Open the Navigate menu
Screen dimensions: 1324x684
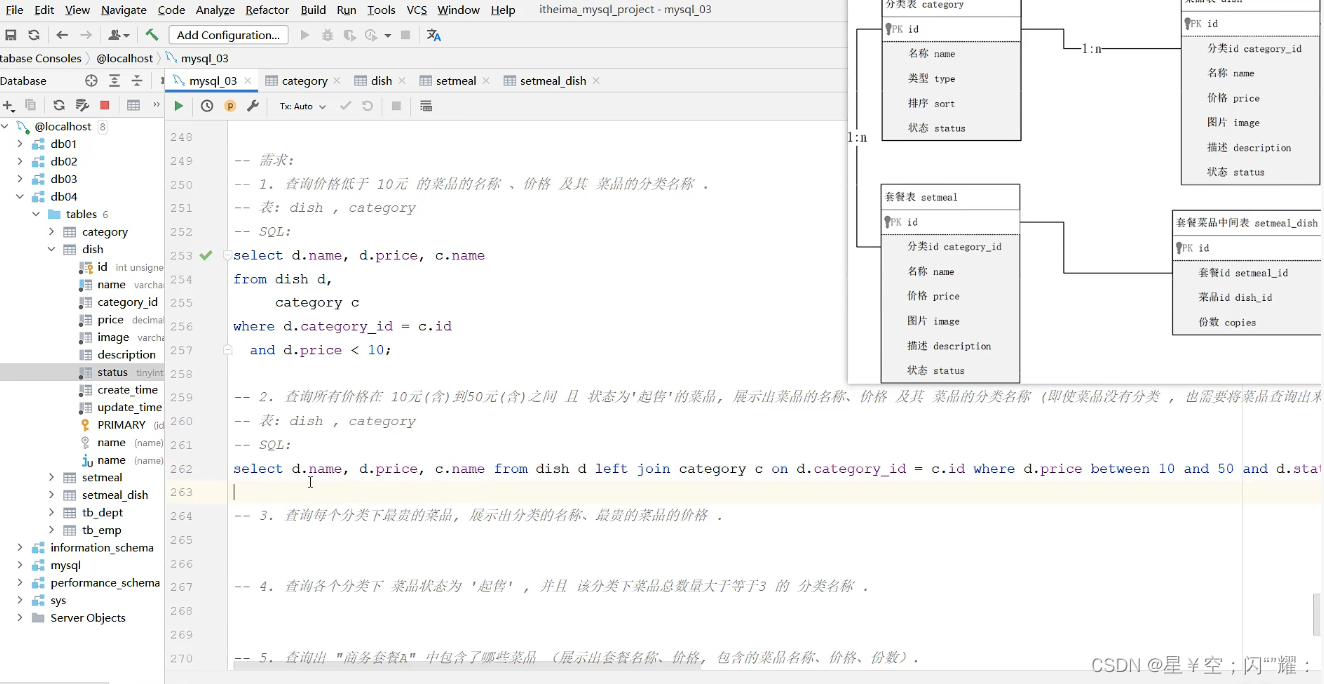[x=123, y=10]
